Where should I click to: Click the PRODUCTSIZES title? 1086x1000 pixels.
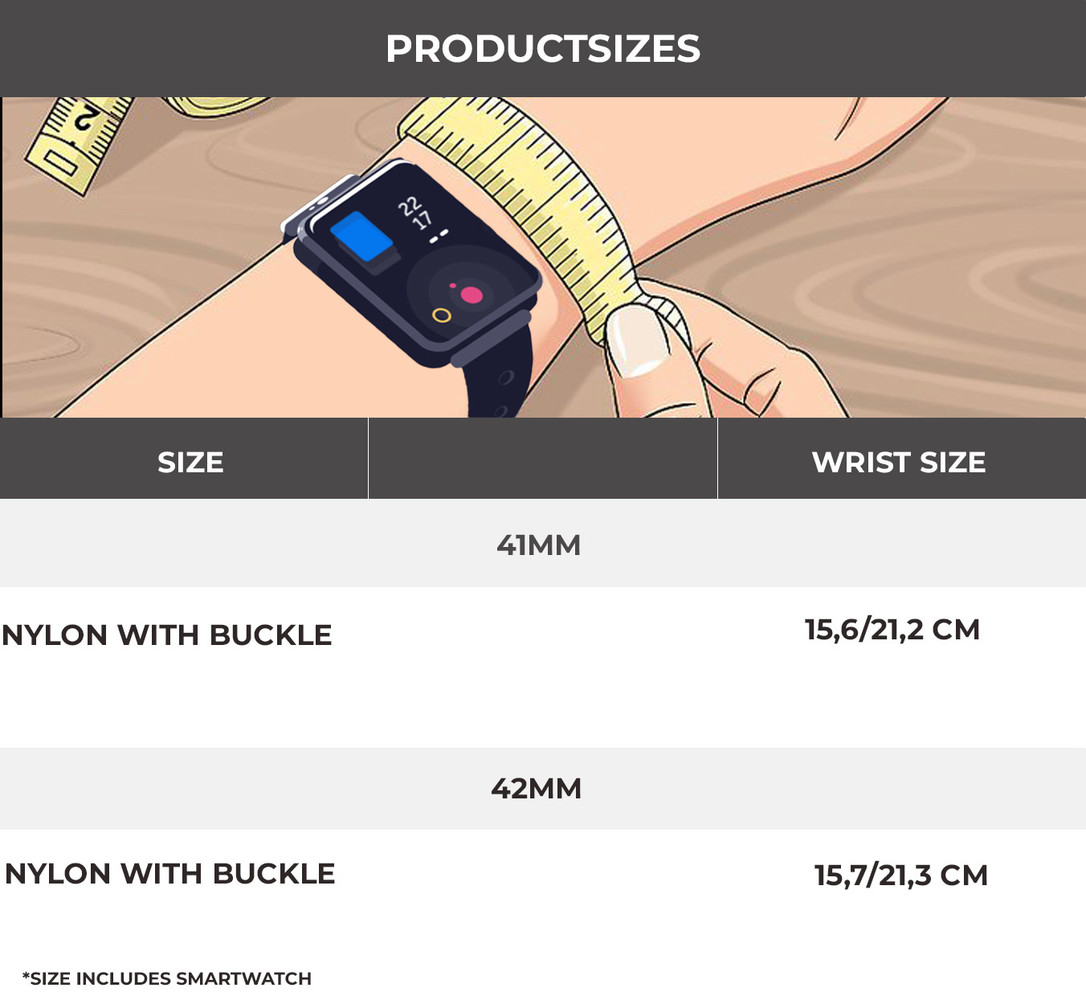[x=543, y=48]
